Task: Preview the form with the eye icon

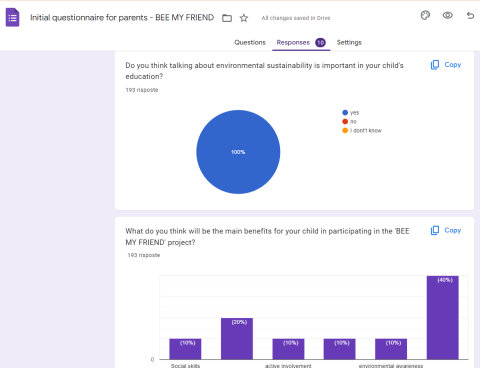Action: (x=447, y=15)
